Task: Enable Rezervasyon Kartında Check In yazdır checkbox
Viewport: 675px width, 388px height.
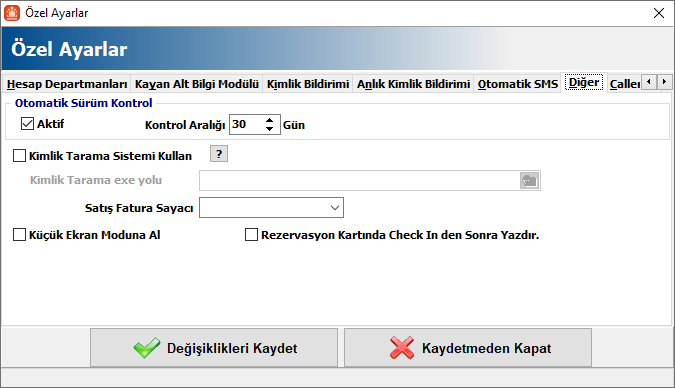Action: coord(251,235)
